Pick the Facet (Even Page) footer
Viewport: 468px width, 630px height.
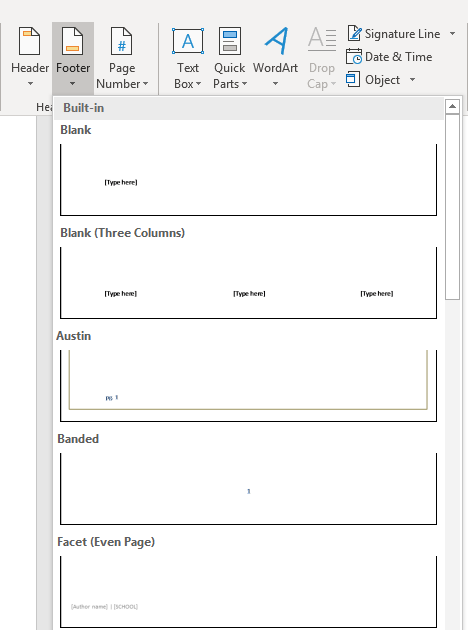(248, 591)
